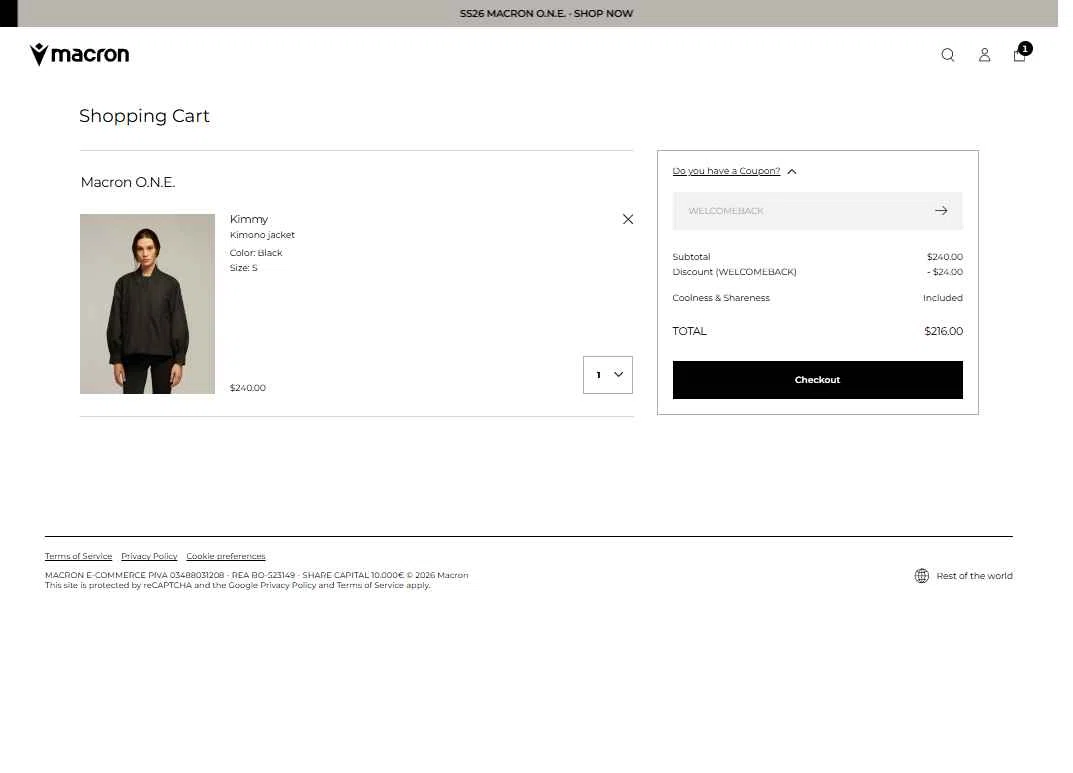
Task: Click the black Checkout button
Action: (817, 380)
